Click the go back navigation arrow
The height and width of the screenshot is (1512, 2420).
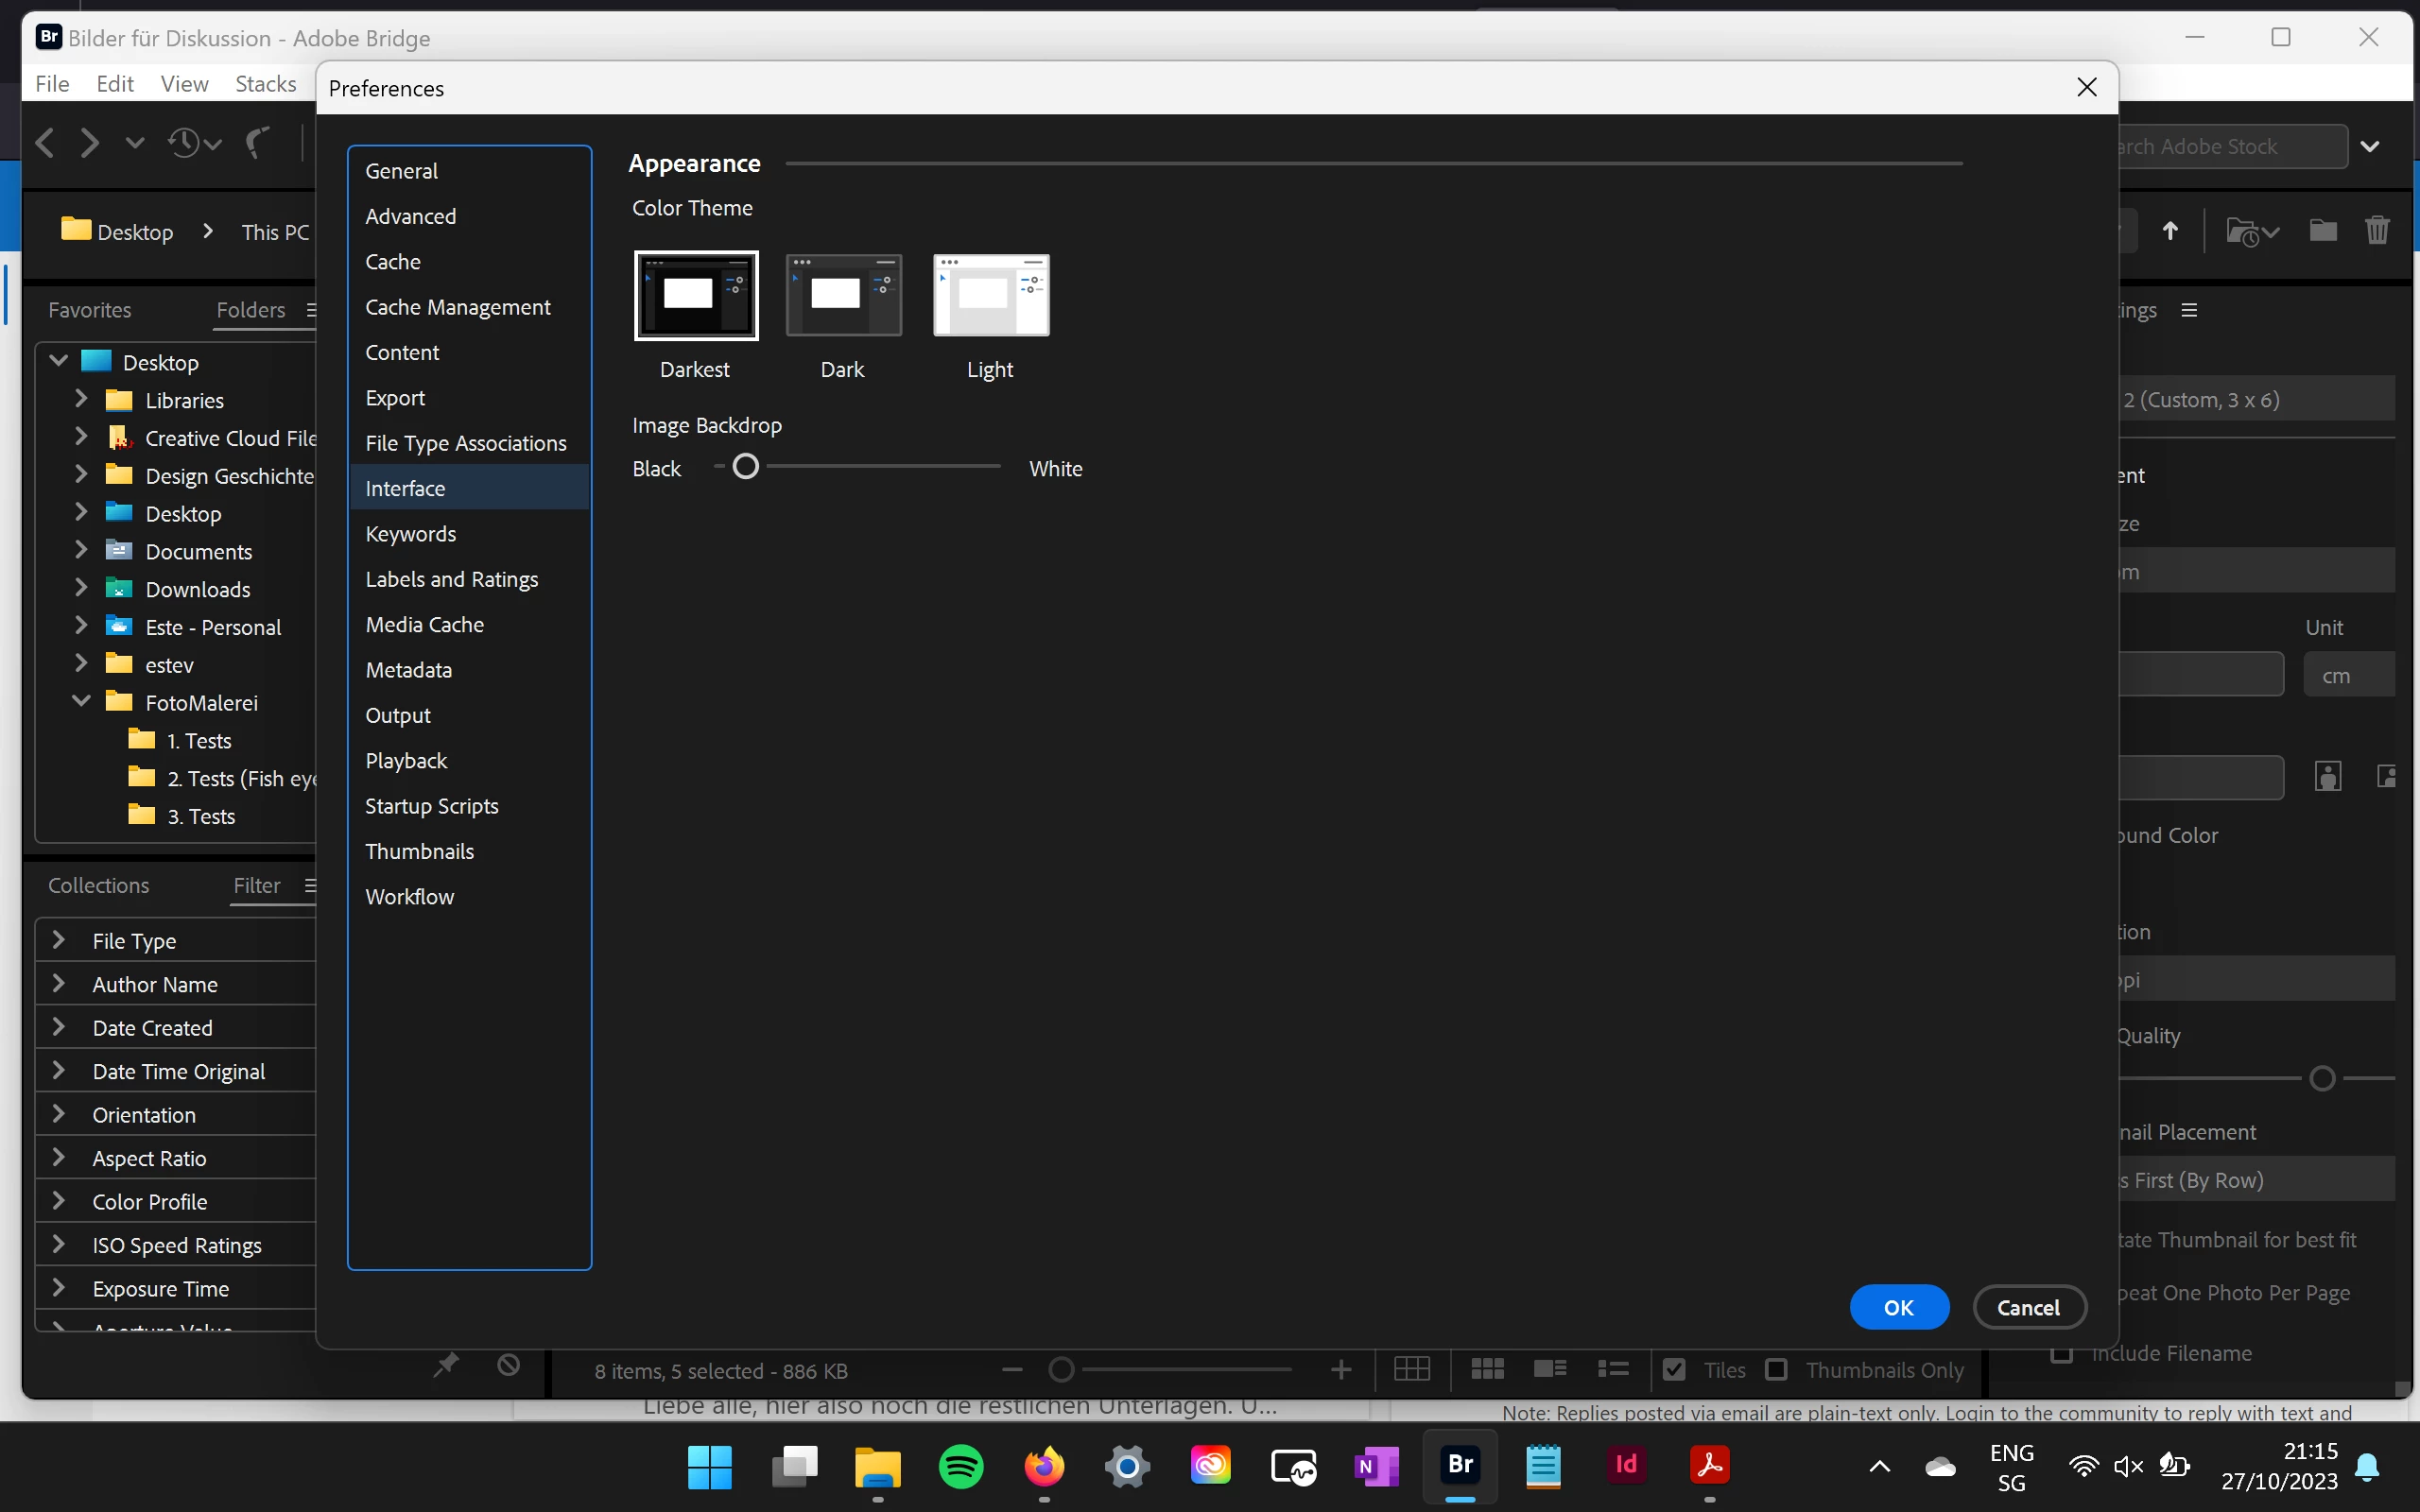pos(45,143)
